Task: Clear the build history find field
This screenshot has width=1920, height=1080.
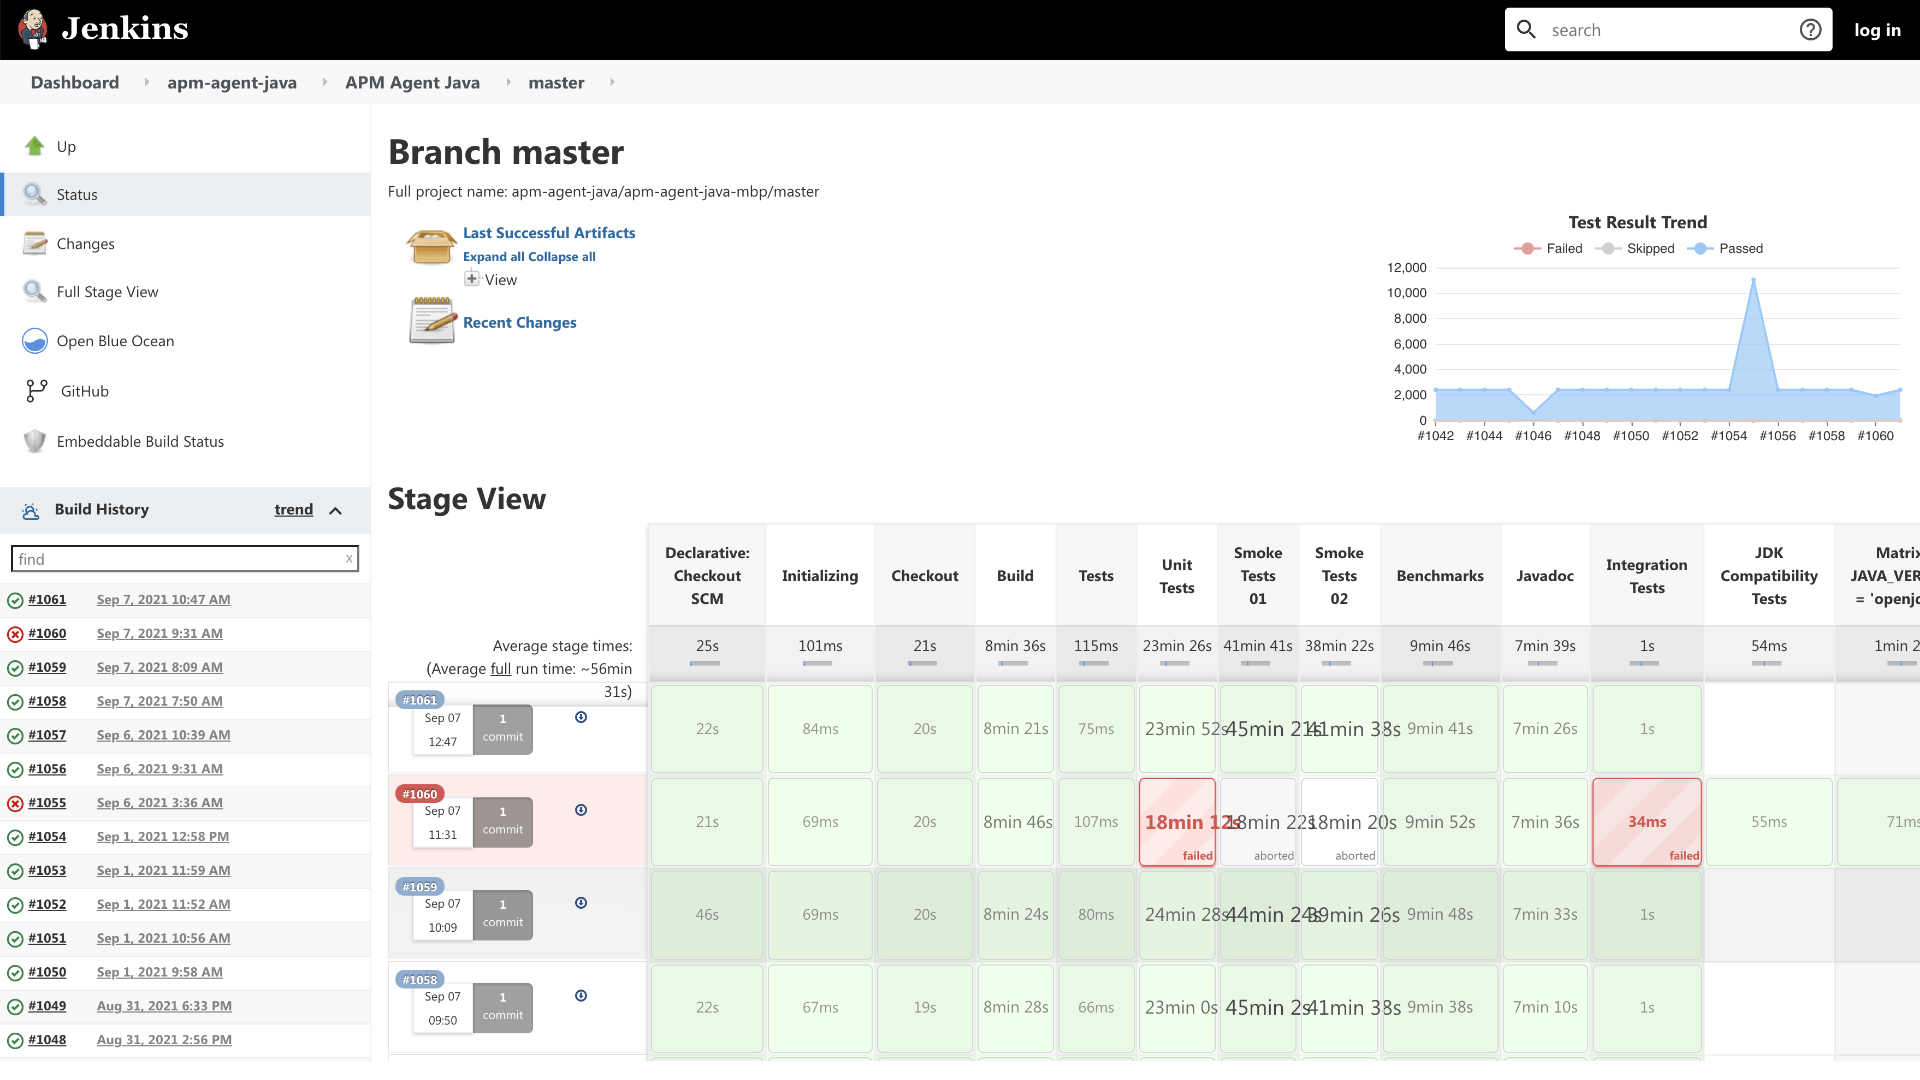Action: pyautogui.click(x=349, y=559)
